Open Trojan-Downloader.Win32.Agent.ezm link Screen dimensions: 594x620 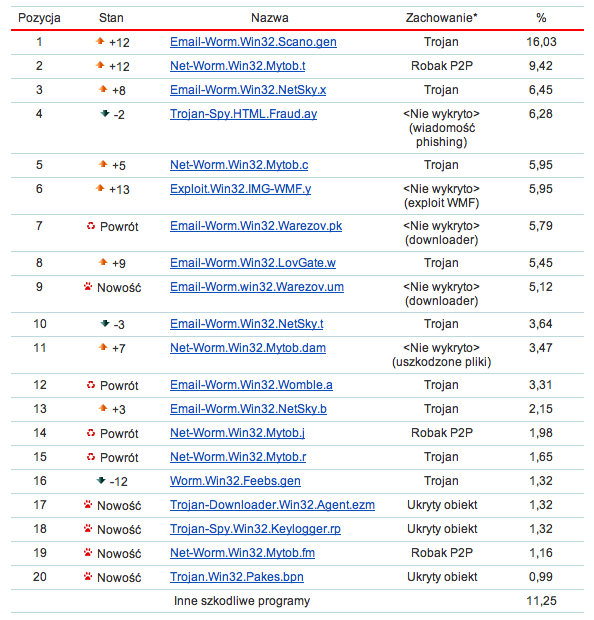(x=272, y=505)
